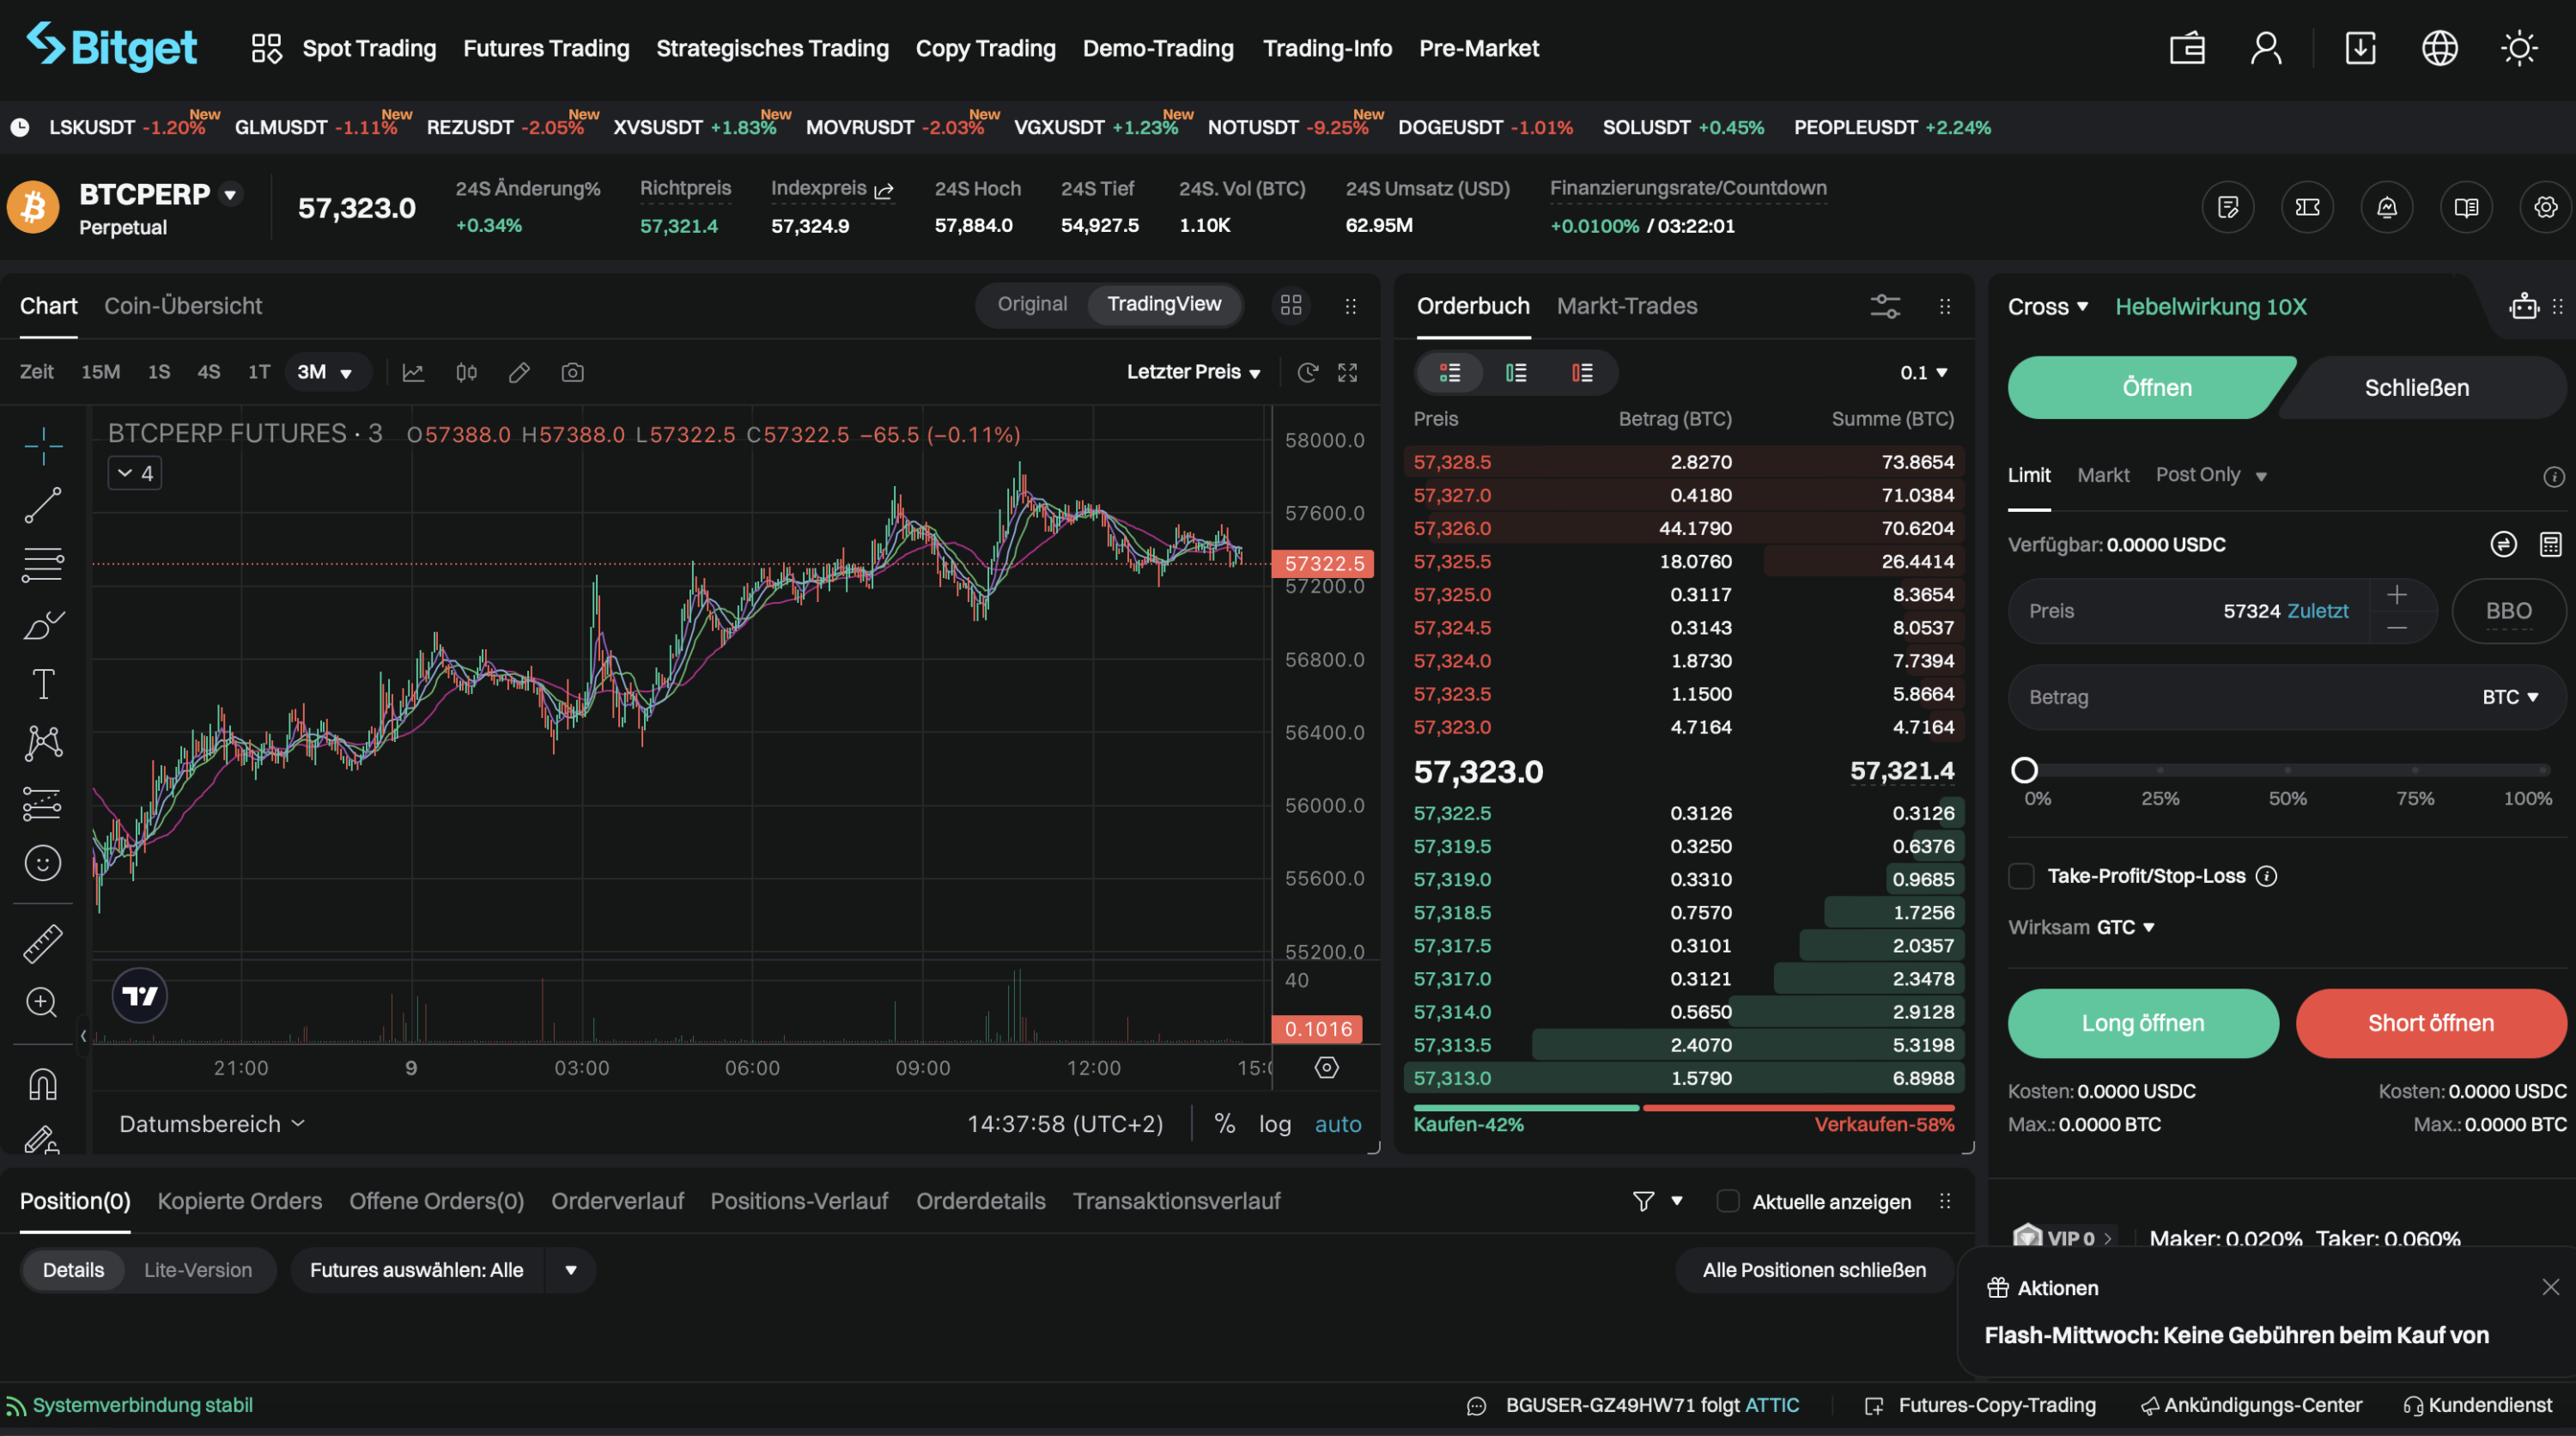
Task: Open Copy Trading menu
Action: (x=985, y=48)
